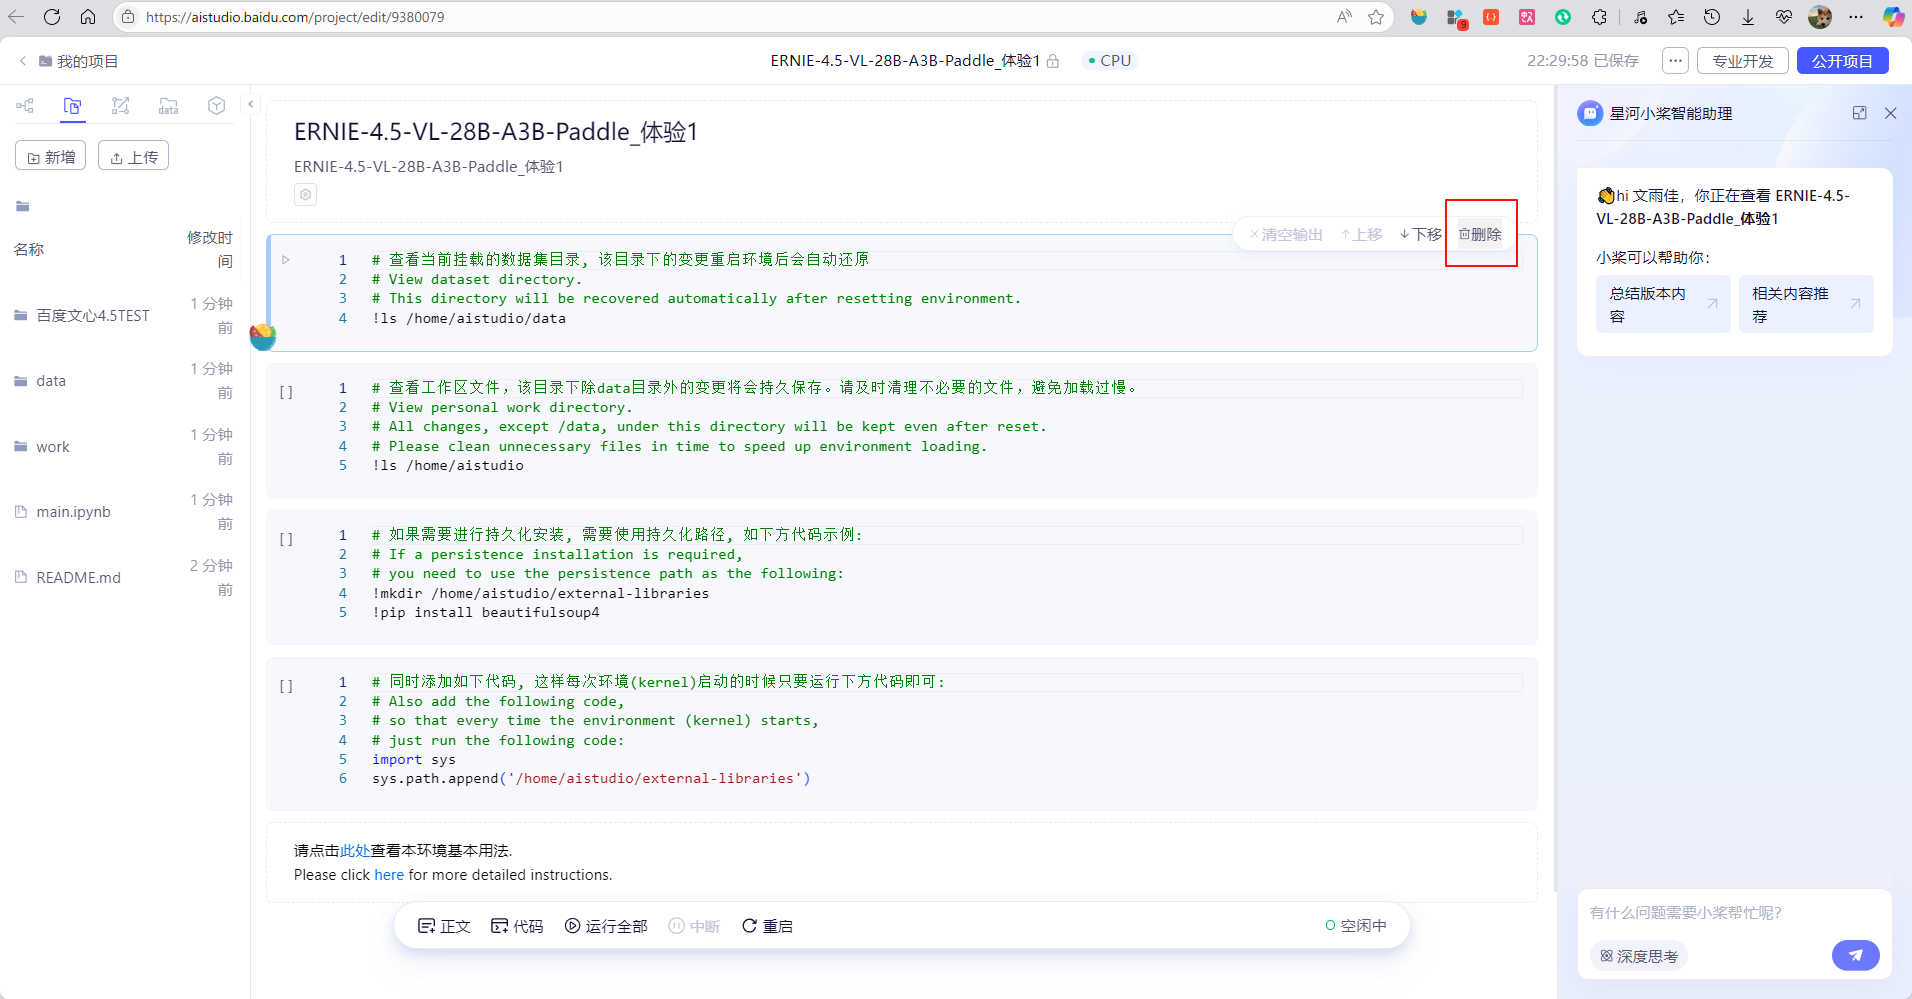Image resolution: width=1912 pixels, height=999 pixels.
Task: Click the settings icon under notebook title
Action: coord(306,195)
